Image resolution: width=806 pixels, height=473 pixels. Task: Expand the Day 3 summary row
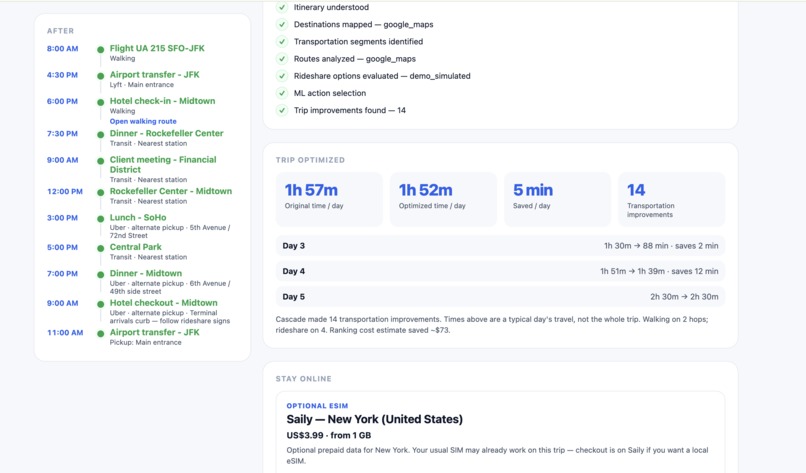point(500,246)
